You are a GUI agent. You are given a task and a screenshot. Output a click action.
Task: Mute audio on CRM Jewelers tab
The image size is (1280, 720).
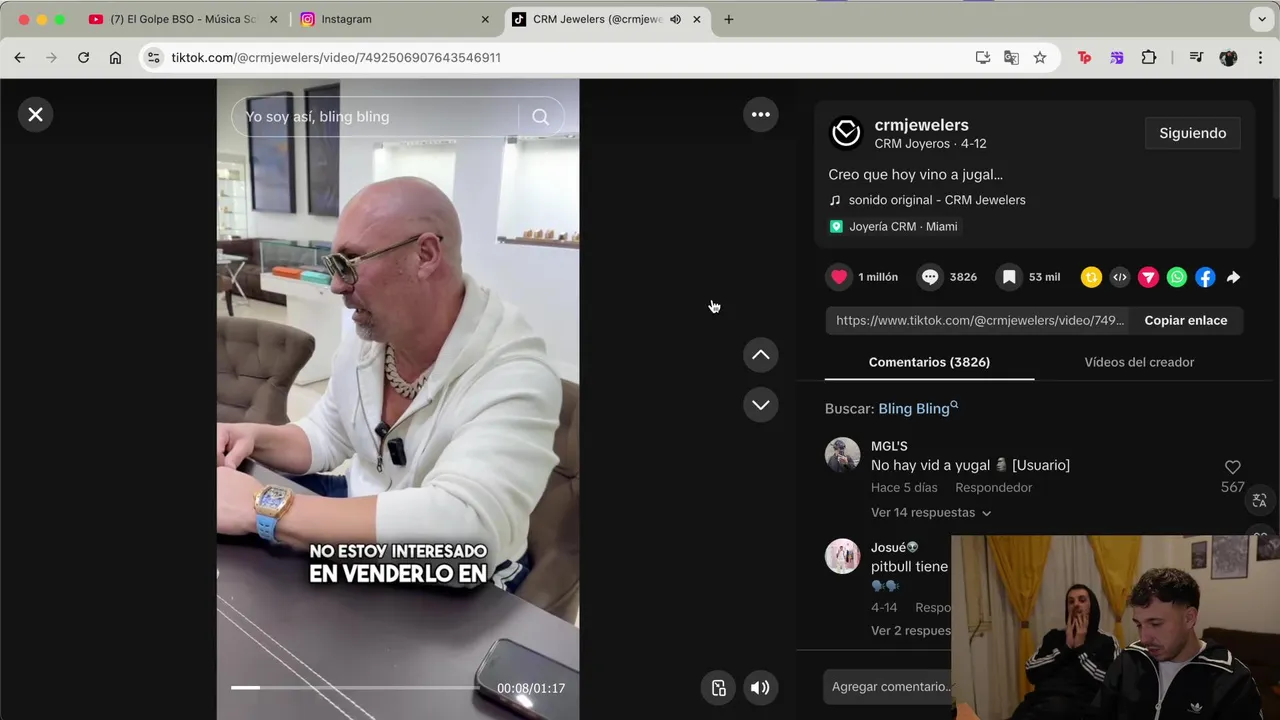[675, 19]
